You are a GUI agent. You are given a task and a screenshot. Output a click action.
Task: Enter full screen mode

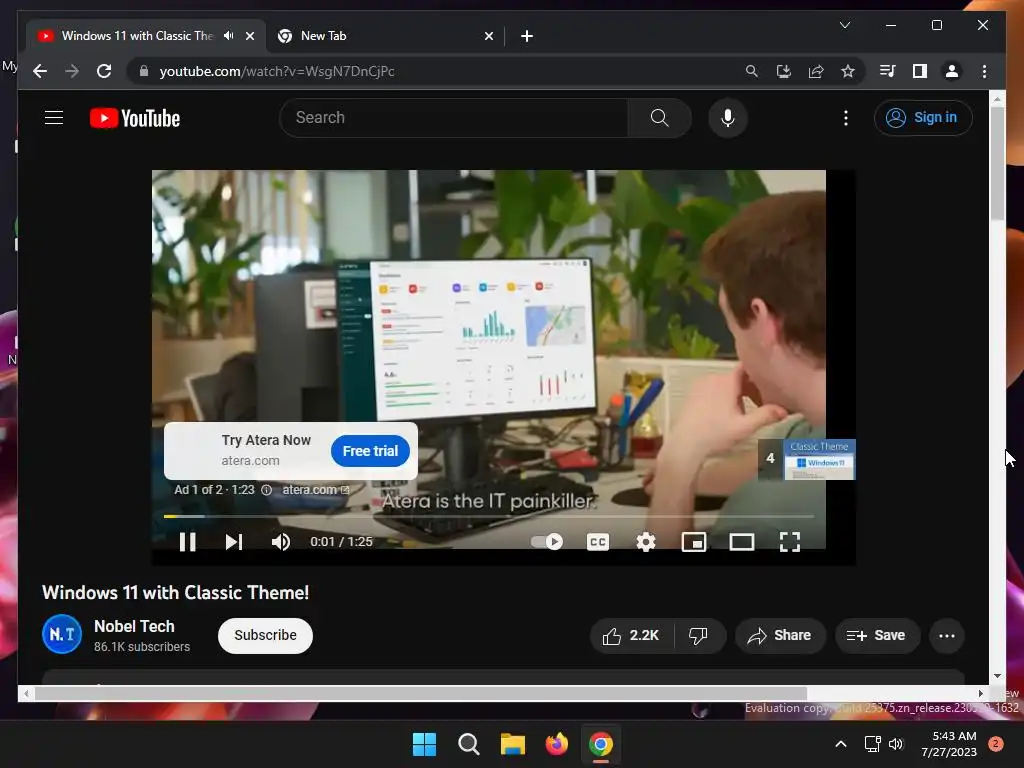(790, 541)
